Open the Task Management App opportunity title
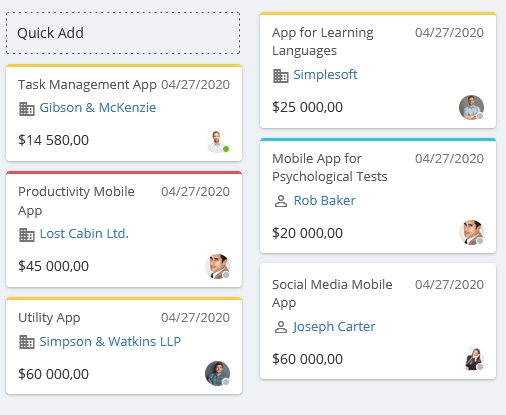The image size is (506, 415). click(87, 85)
